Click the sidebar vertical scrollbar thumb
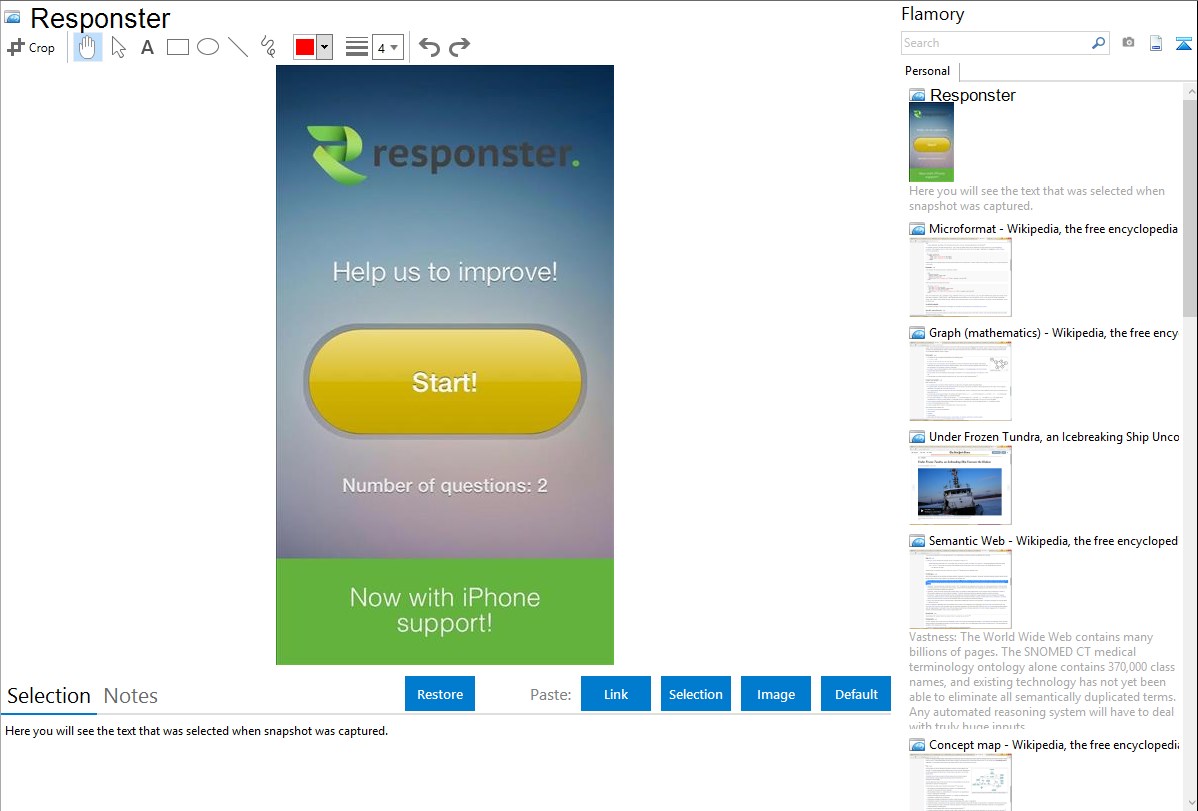Screen dimensions: 1198x811 pos(1190,206)
